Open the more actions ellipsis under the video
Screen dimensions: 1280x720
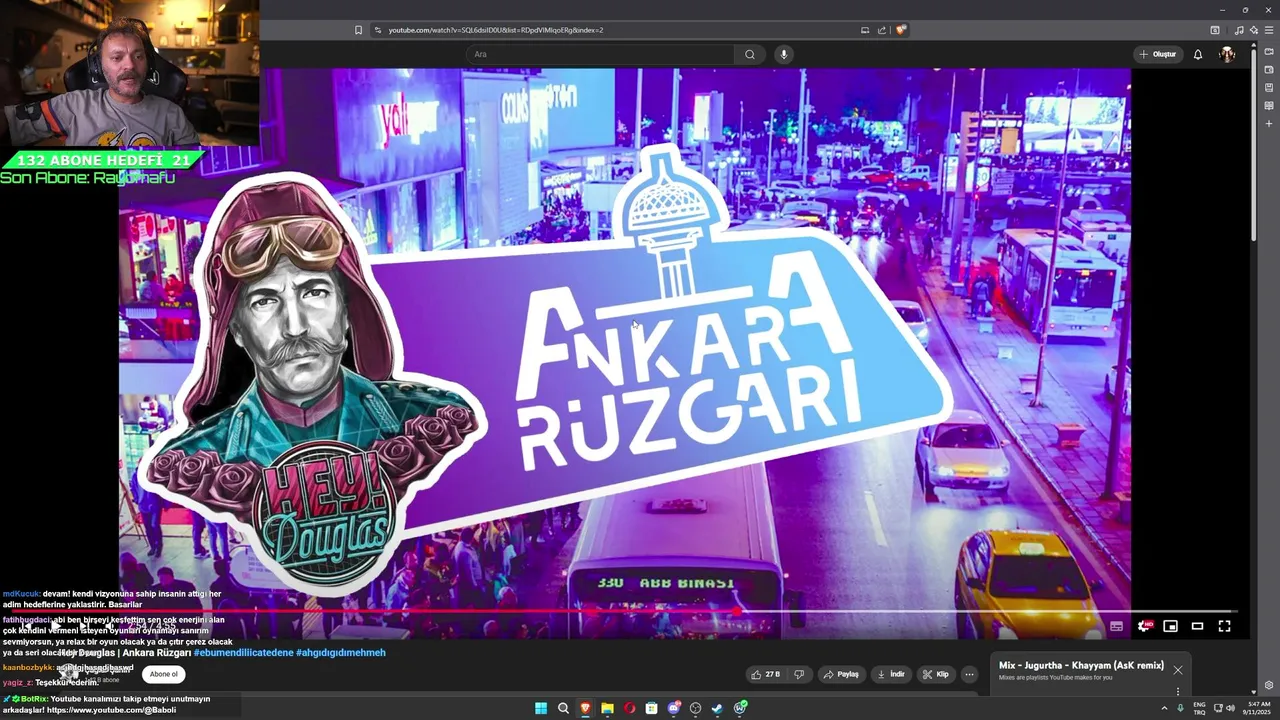[969, 674]
